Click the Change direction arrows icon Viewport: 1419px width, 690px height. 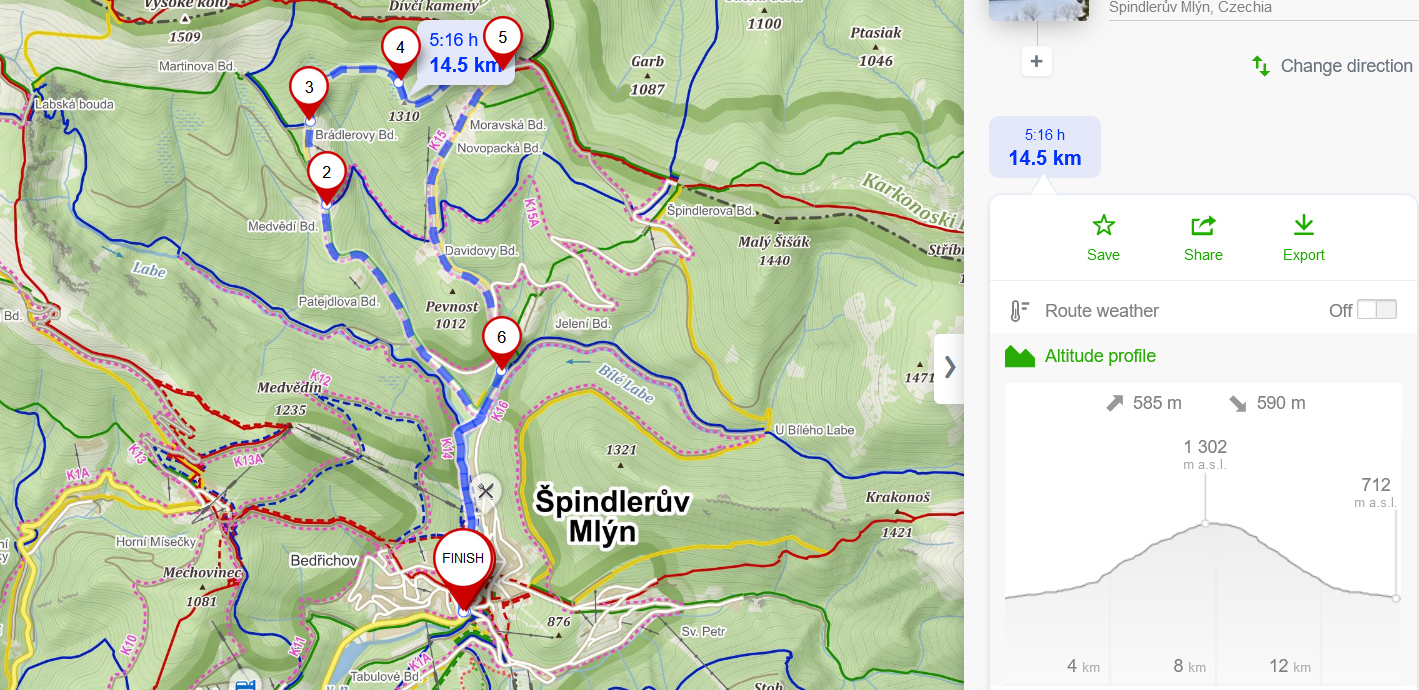(x=1261, y=66)
